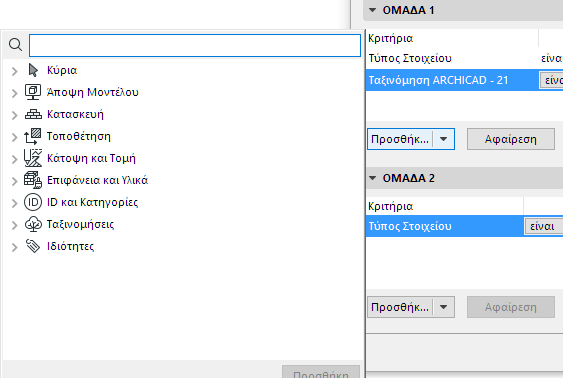Viewport: 563px width, 378px height.
Task: Click the Ιδιότητες tag icon
Action: (33, 246)
